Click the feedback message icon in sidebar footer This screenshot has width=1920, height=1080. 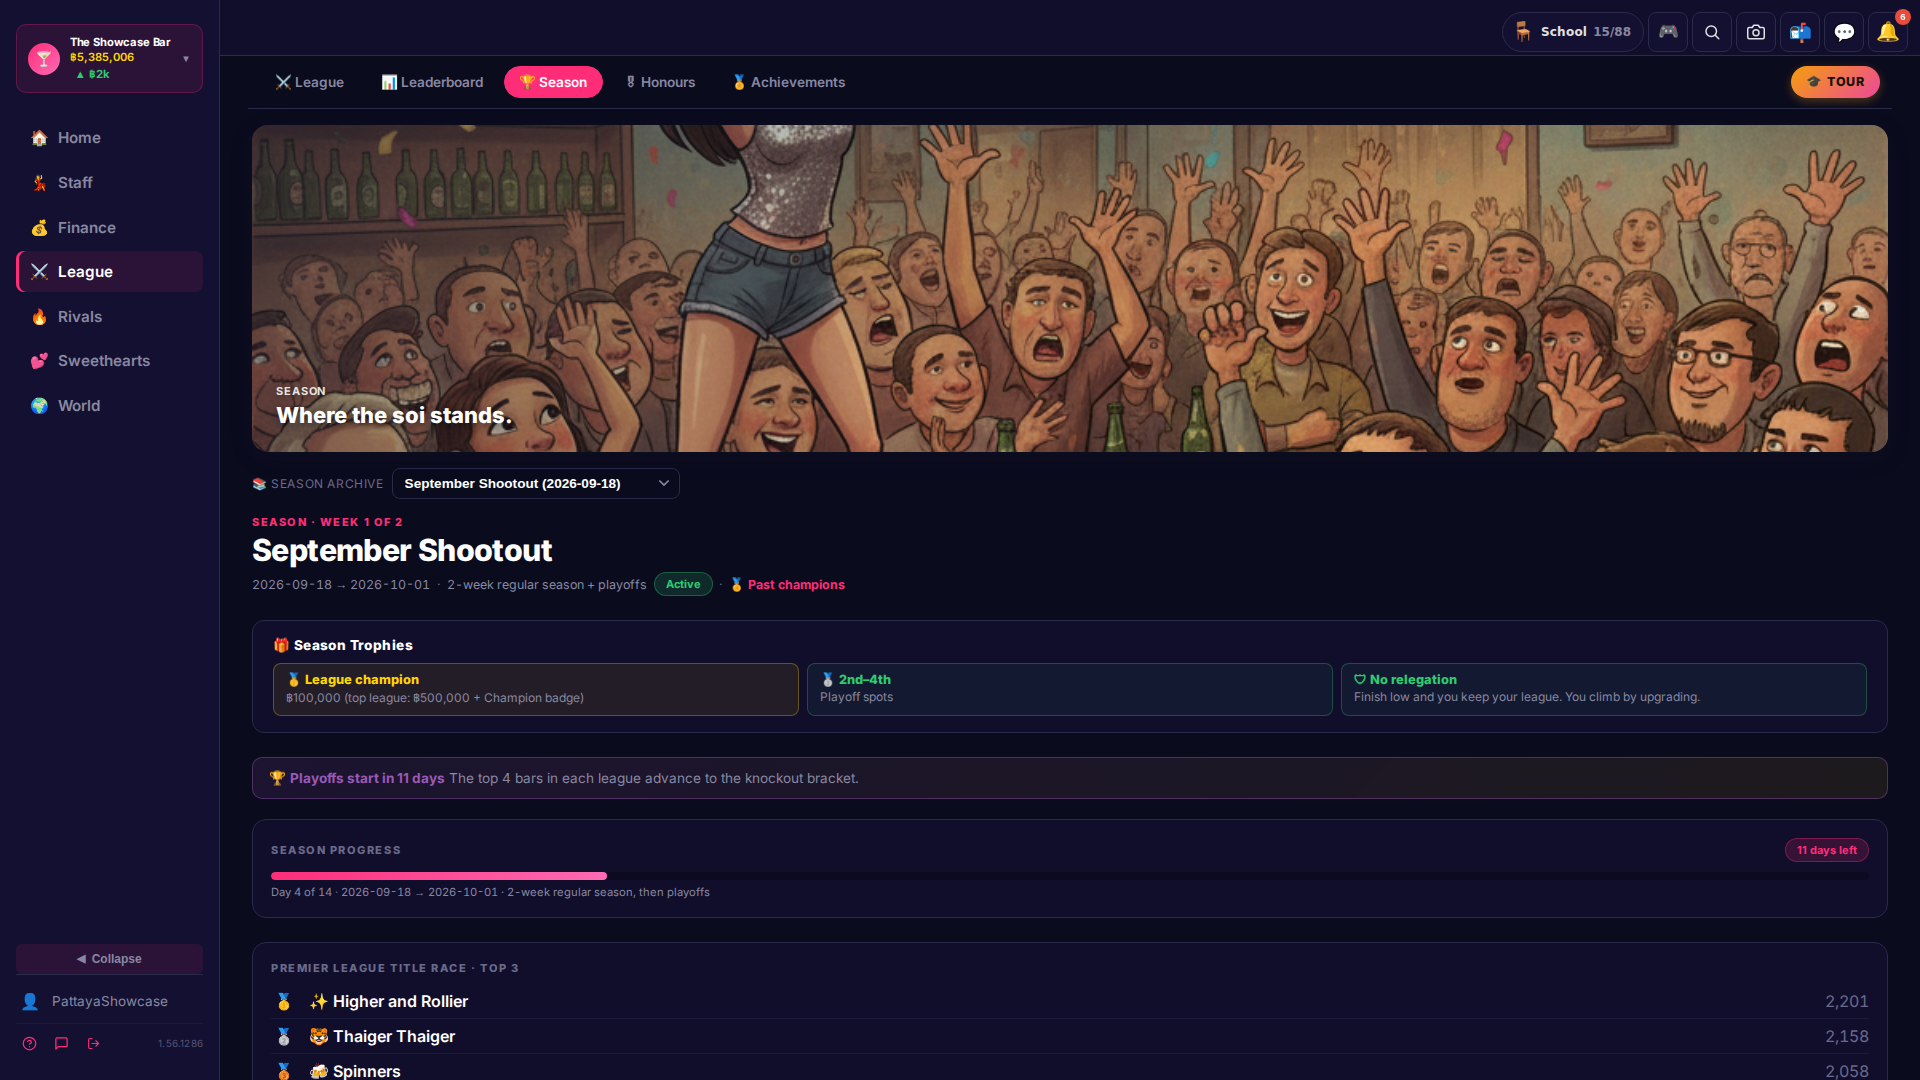tap(61, 1043)
